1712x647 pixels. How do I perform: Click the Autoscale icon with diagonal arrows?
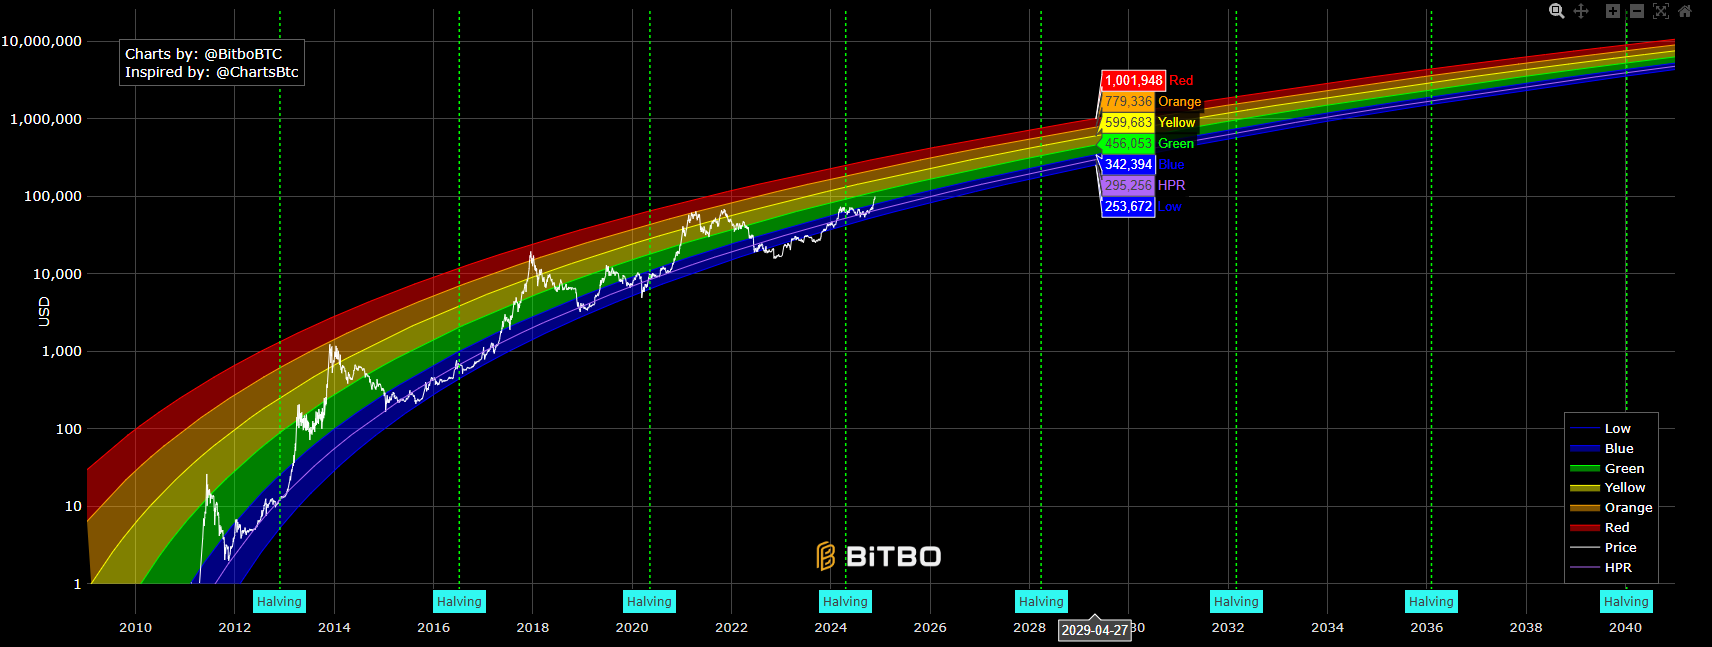(1661, 11)
